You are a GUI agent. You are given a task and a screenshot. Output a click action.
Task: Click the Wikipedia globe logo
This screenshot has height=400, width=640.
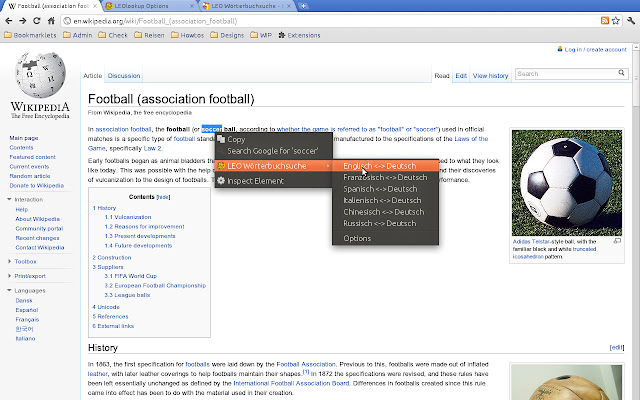pos(40,75)
